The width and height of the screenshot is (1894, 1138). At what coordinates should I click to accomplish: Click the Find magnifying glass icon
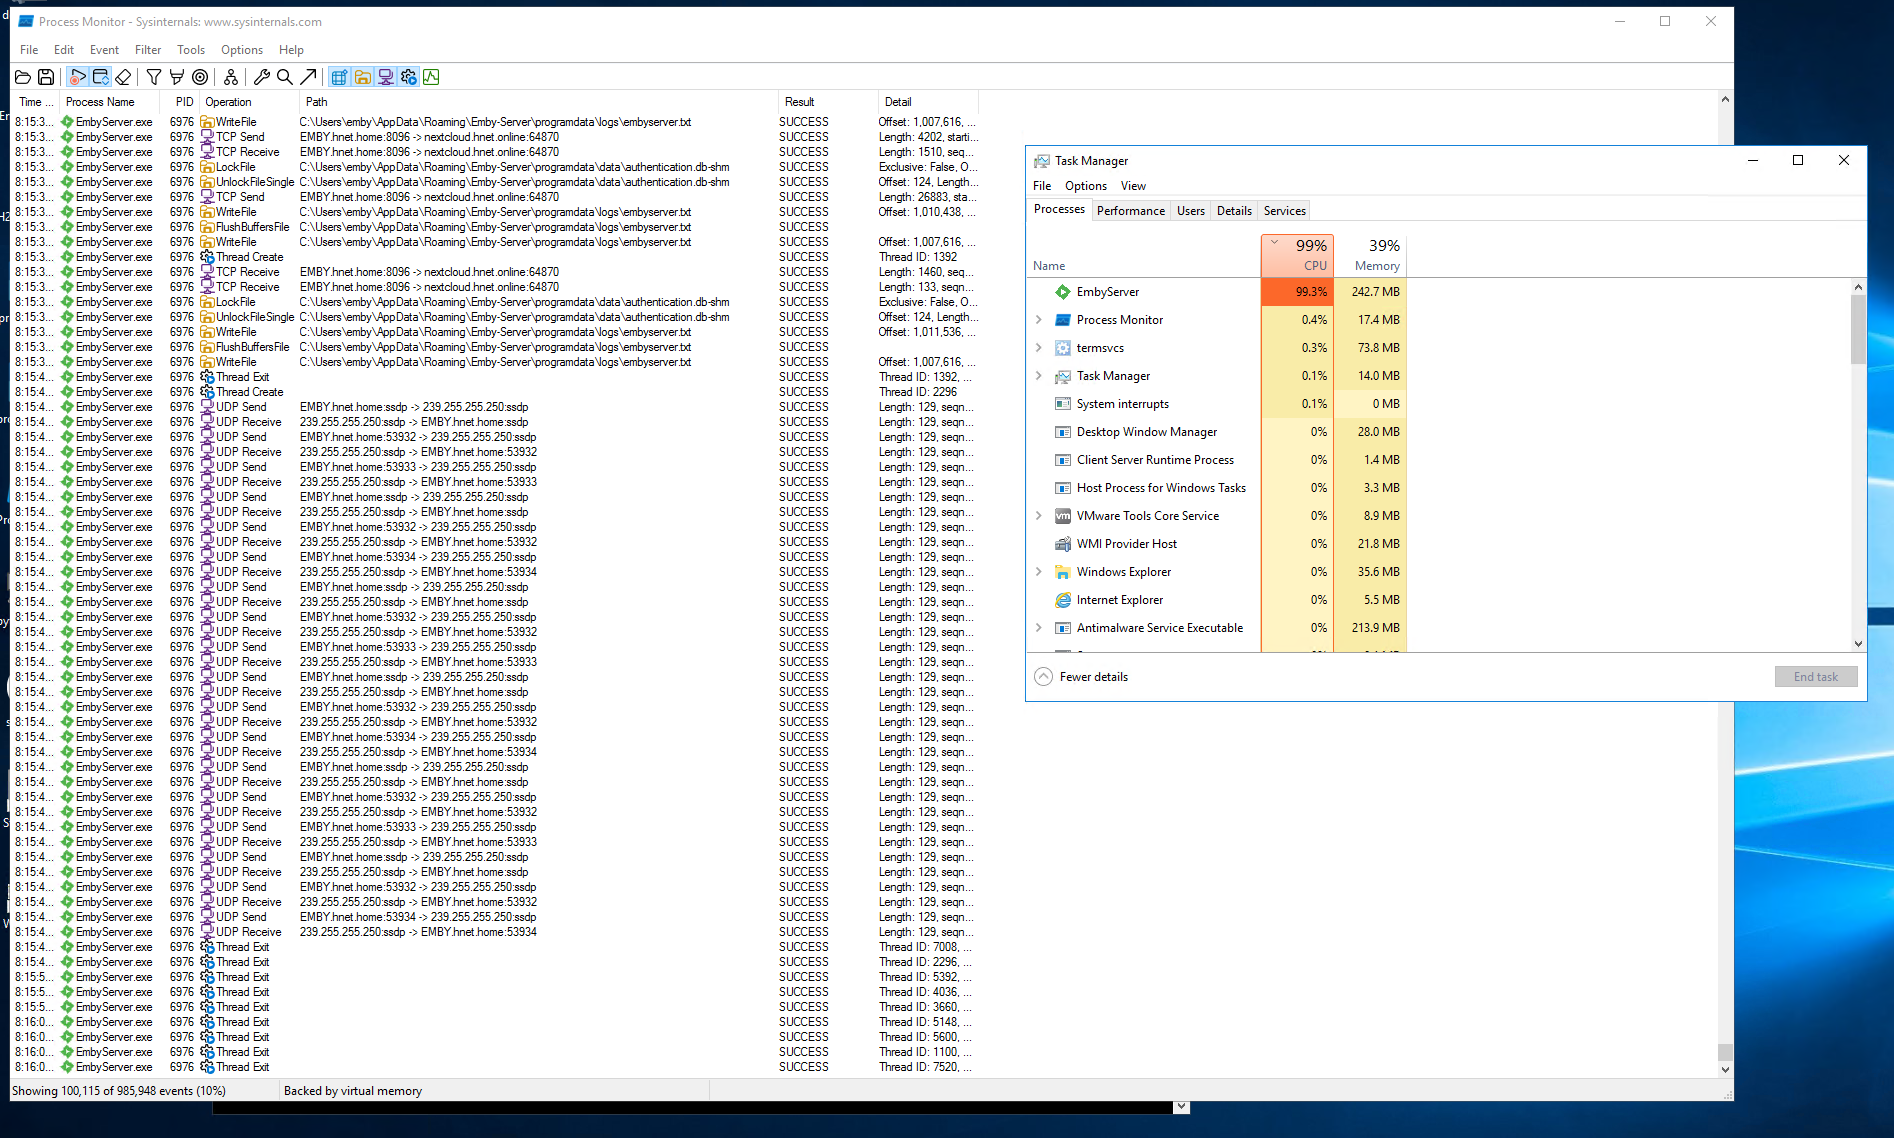[x=285, y=77]
